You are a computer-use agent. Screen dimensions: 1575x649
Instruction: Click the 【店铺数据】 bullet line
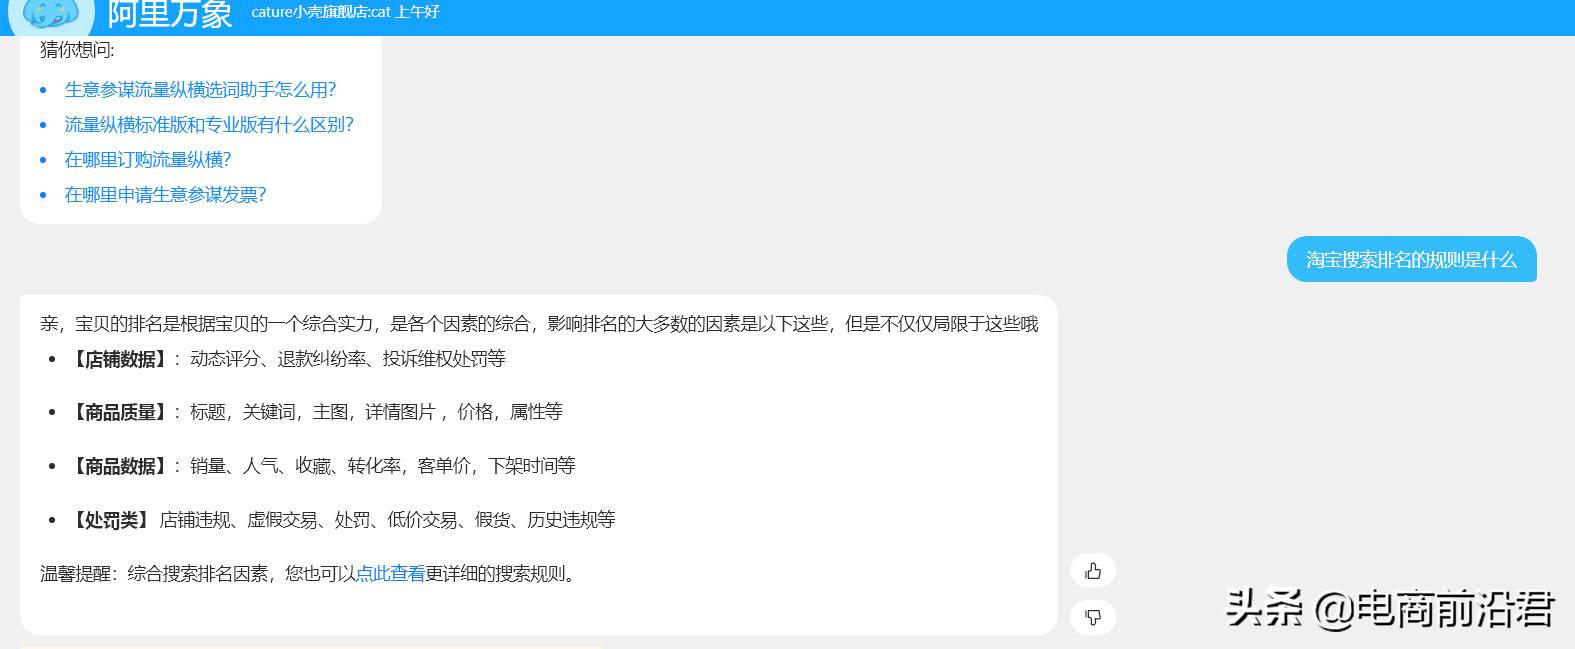(x=286, y=359)
